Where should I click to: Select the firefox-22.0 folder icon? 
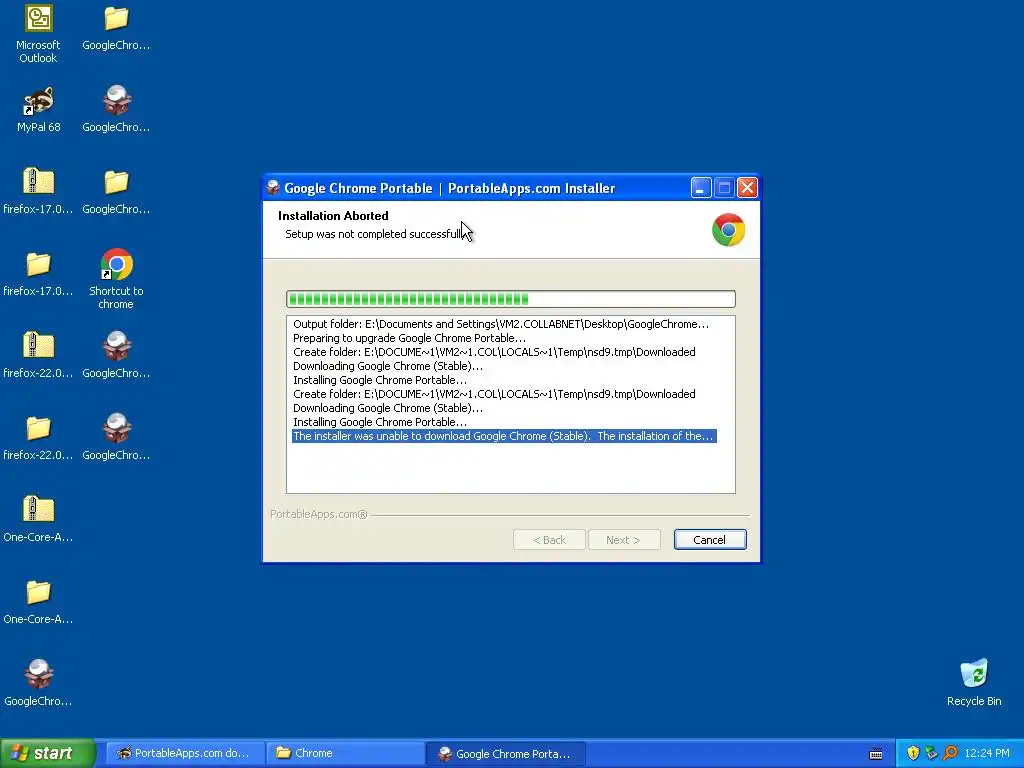(x=38, y=437)
